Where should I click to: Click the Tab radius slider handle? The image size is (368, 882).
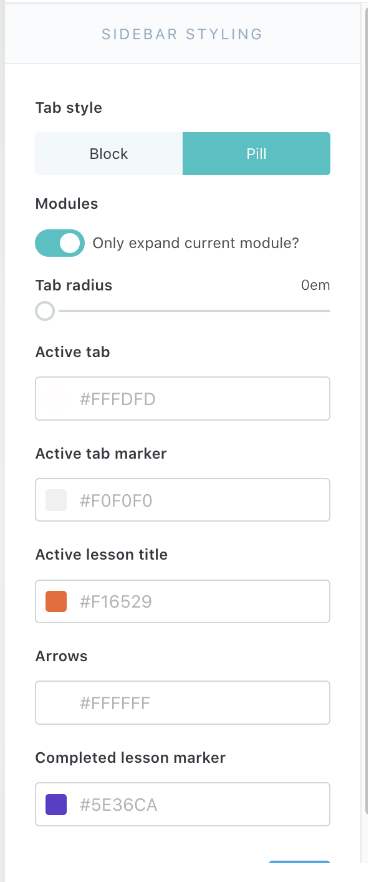[x=45, y=310]
